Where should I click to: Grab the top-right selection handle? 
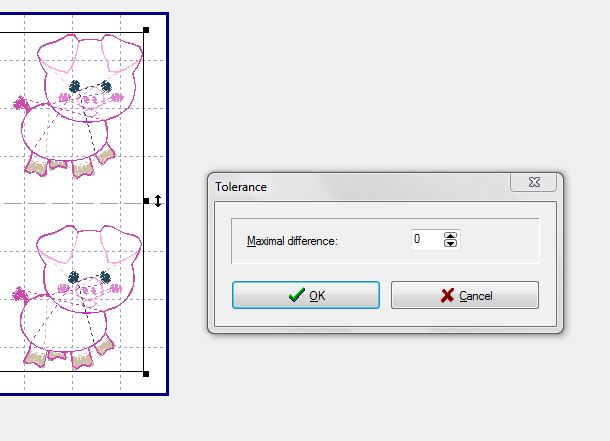(146, 30)
